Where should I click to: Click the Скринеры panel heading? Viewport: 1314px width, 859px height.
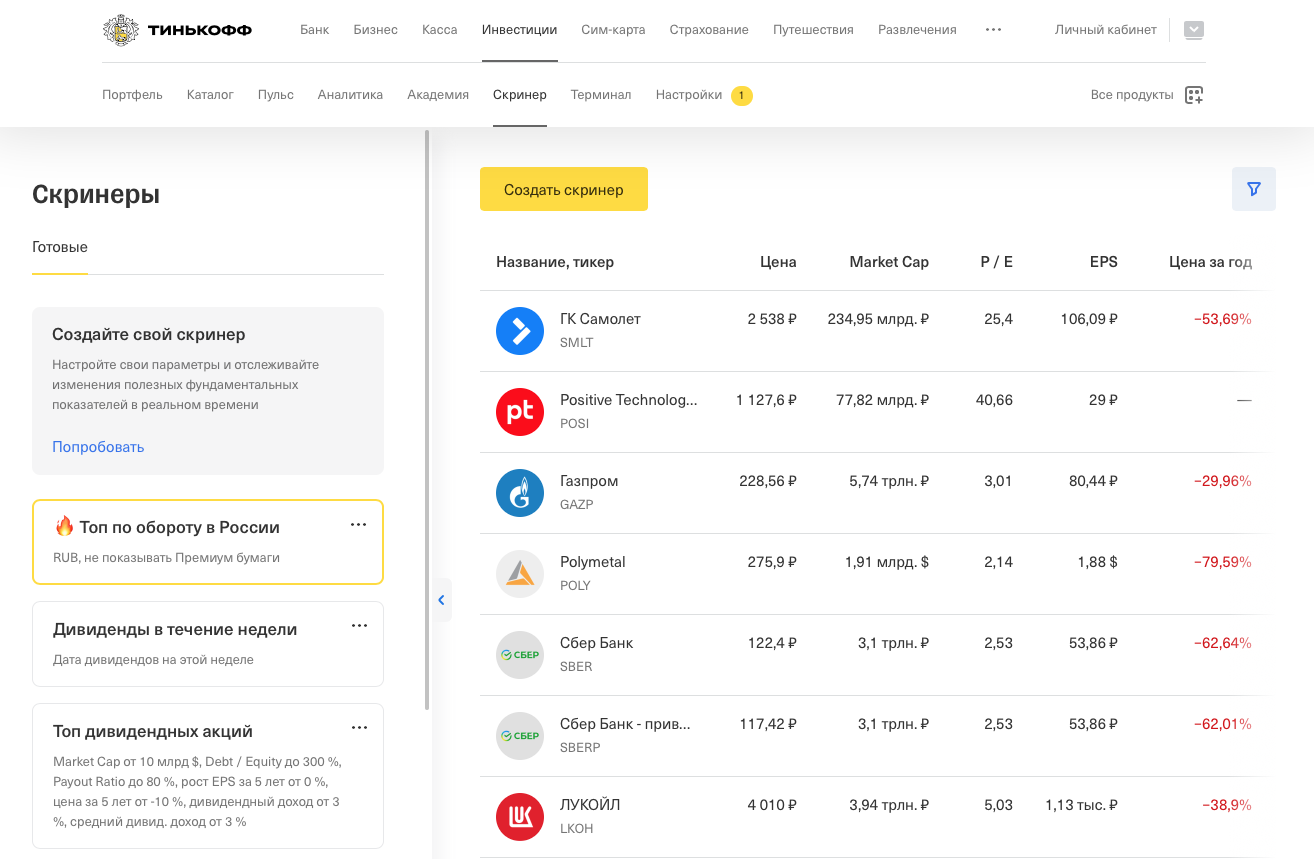96,194
